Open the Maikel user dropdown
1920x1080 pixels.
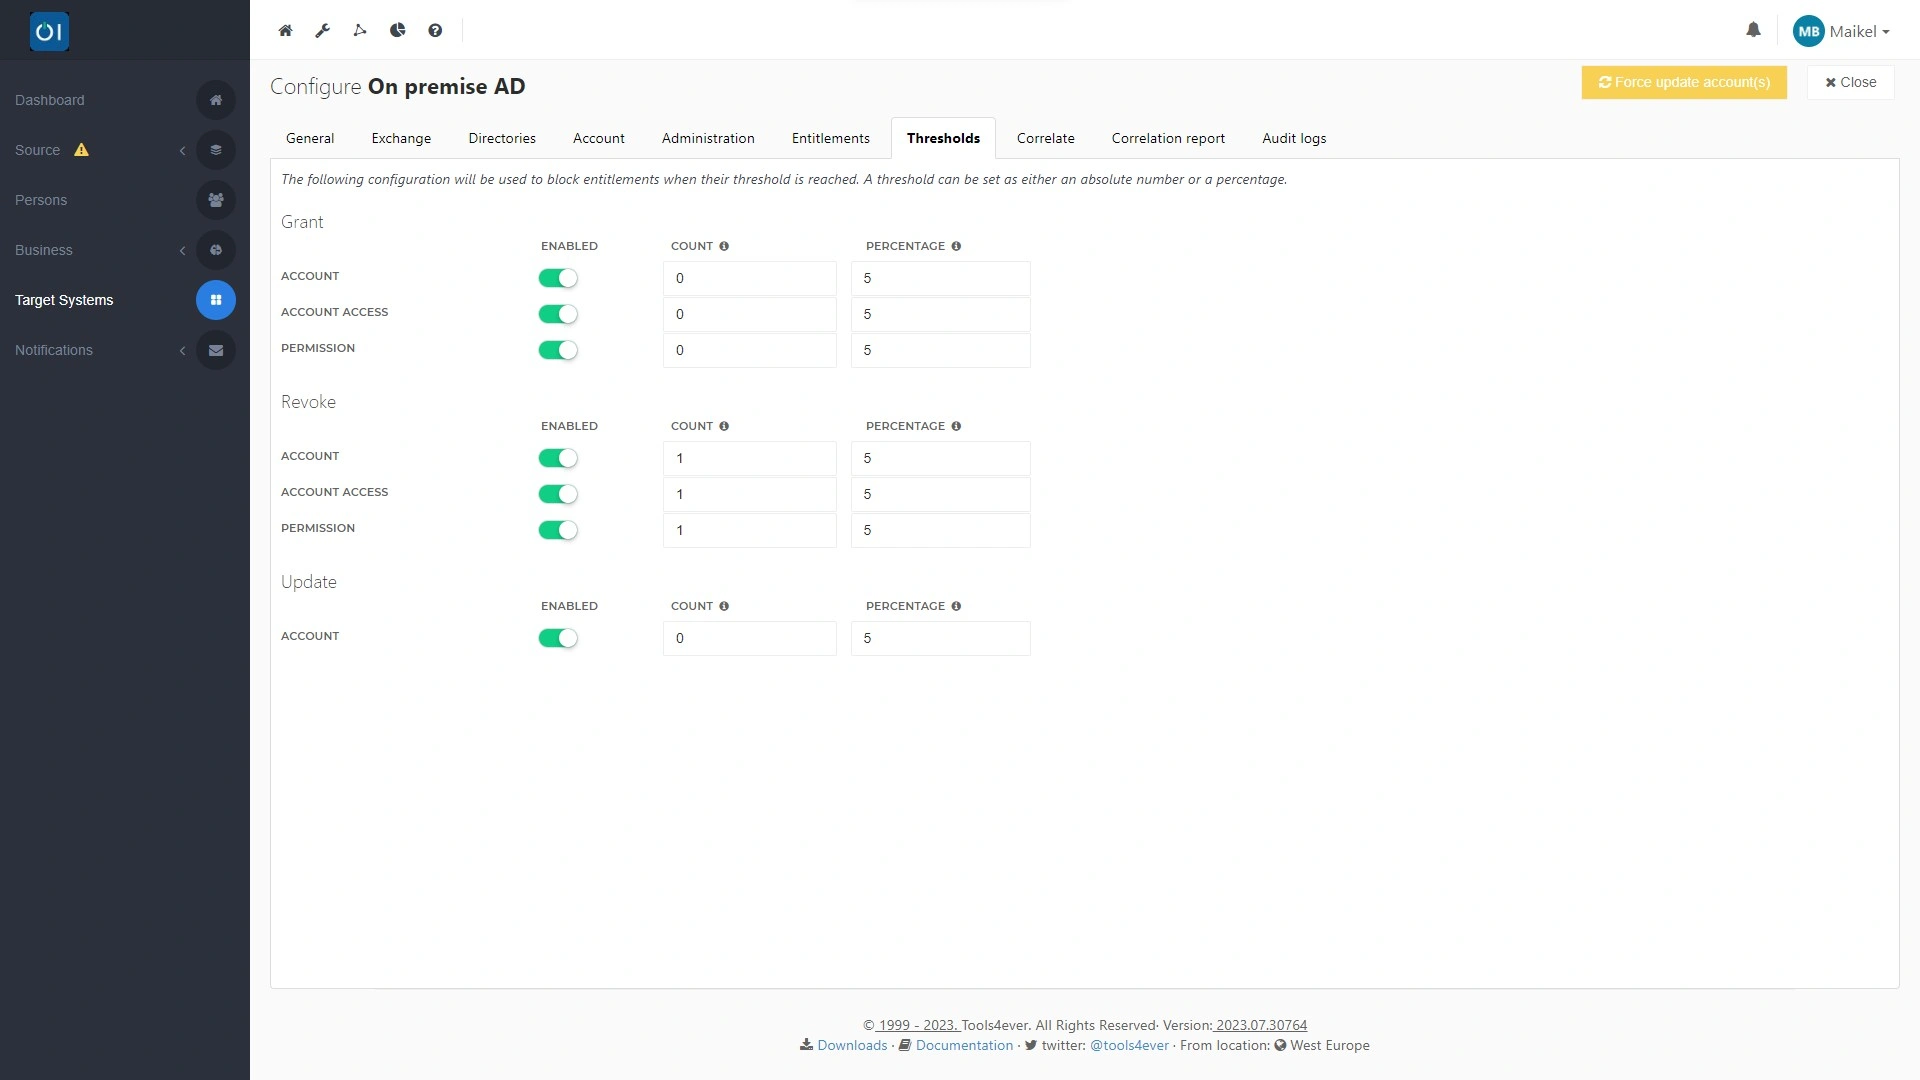pyautogui.click(x=1841, y=31)
